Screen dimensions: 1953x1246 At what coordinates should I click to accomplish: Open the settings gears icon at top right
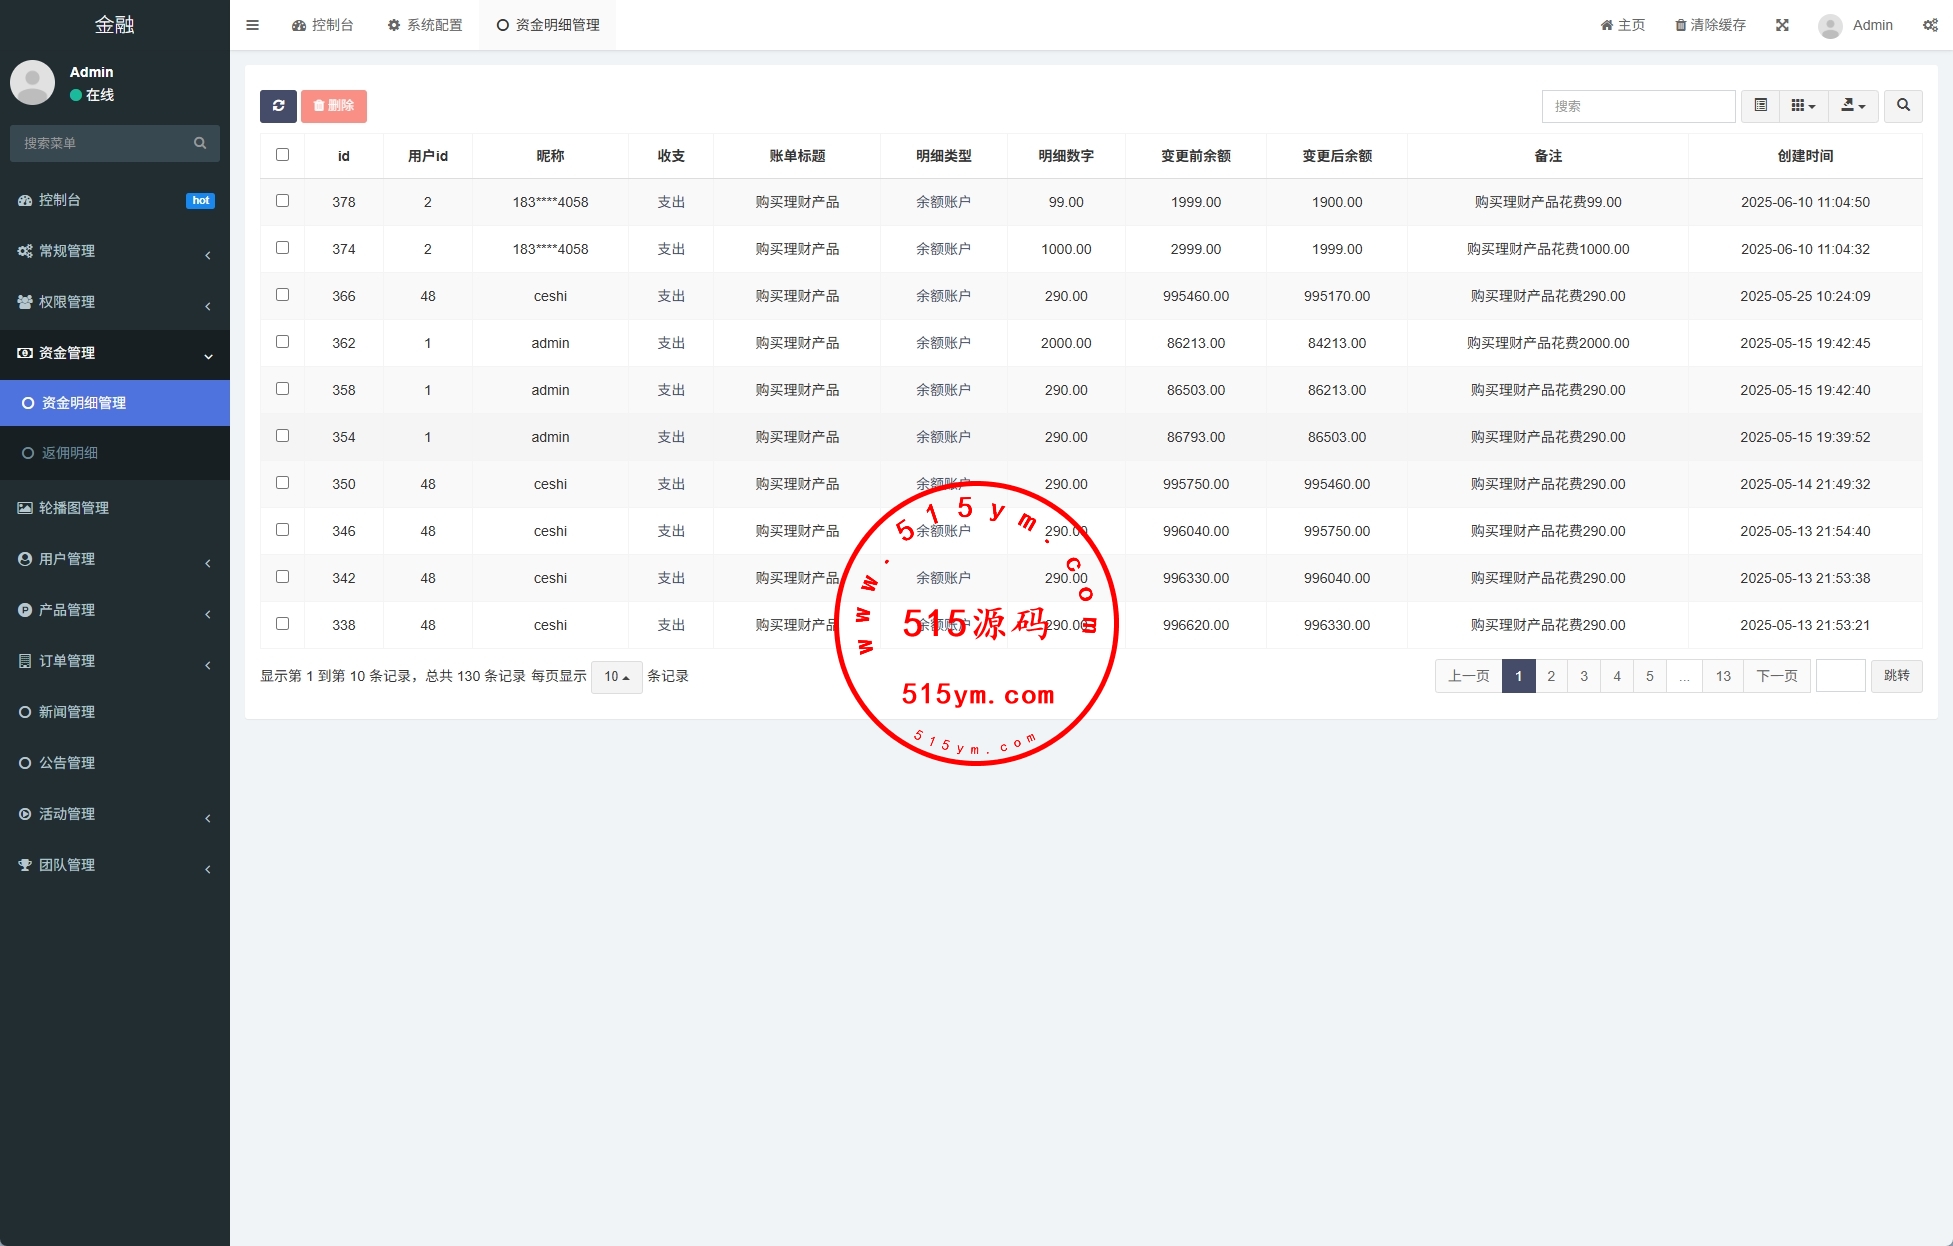coord(1930,25)
